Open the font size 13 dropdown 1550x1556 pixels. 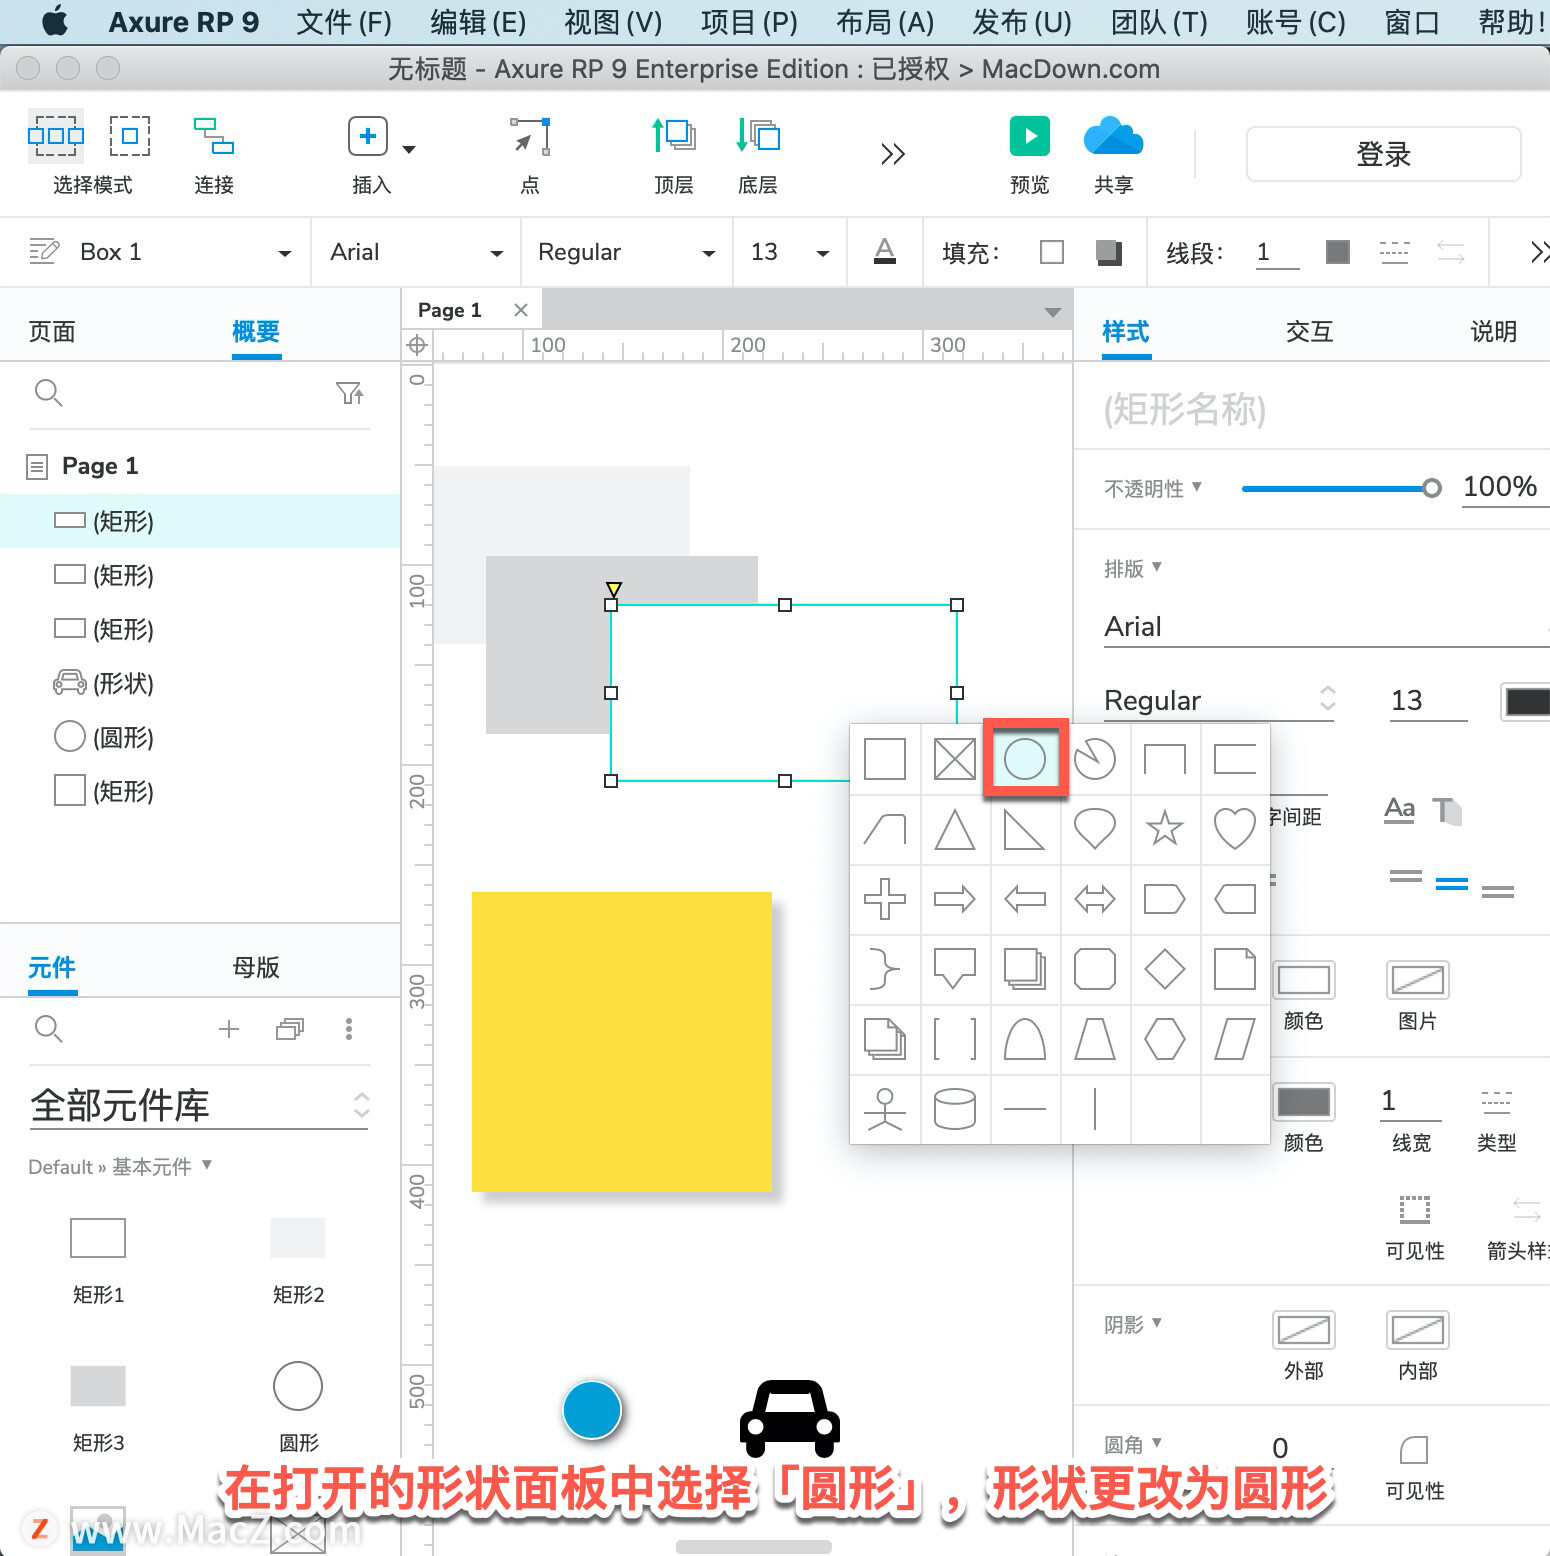pos(823,253)
